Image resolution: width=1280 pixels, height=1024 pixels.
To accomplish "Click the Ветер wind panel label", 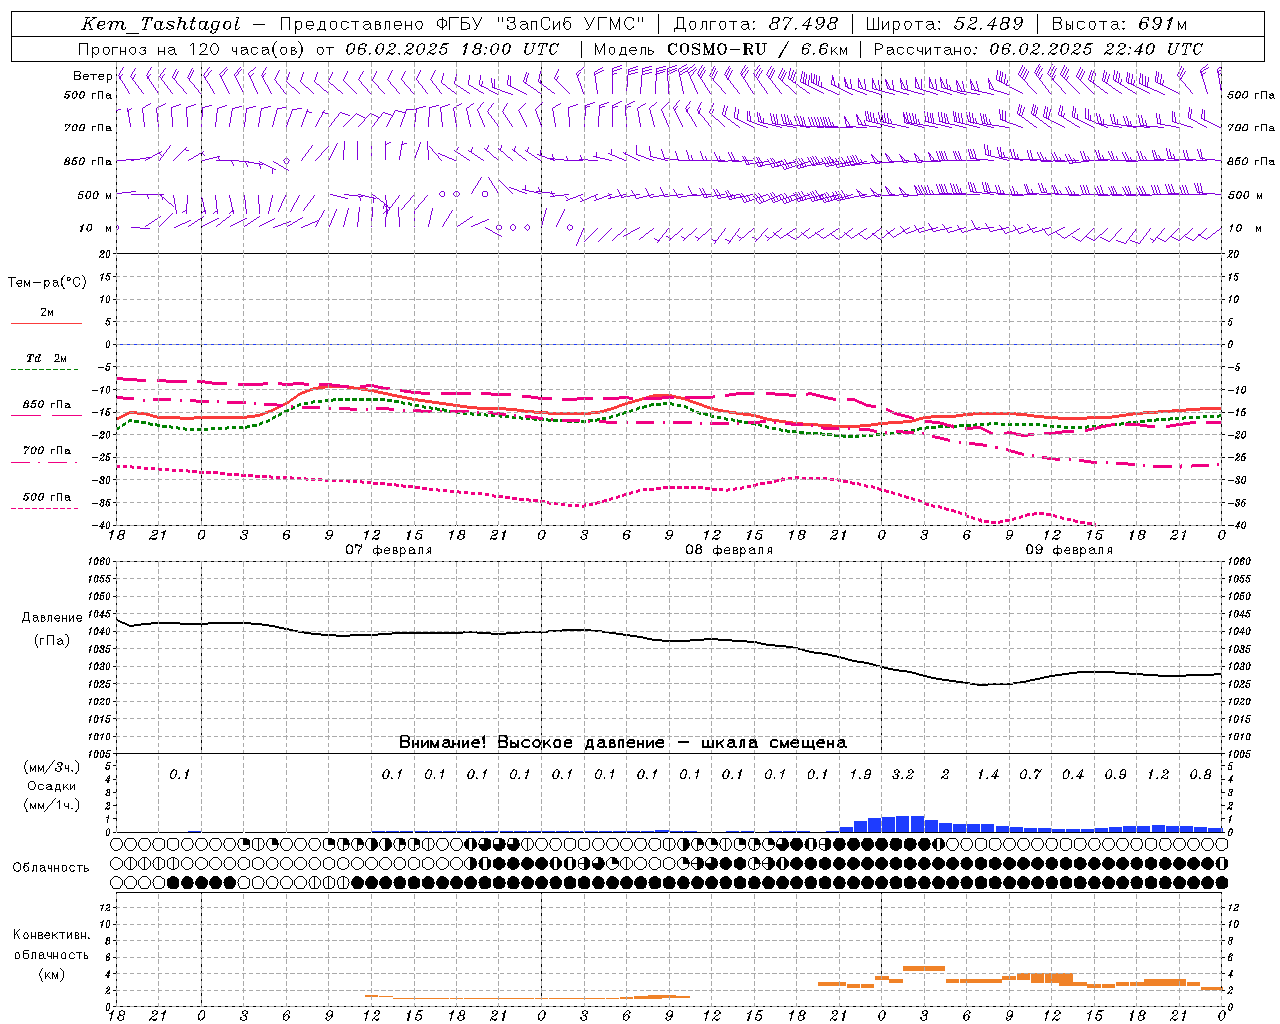I will 92,76.
